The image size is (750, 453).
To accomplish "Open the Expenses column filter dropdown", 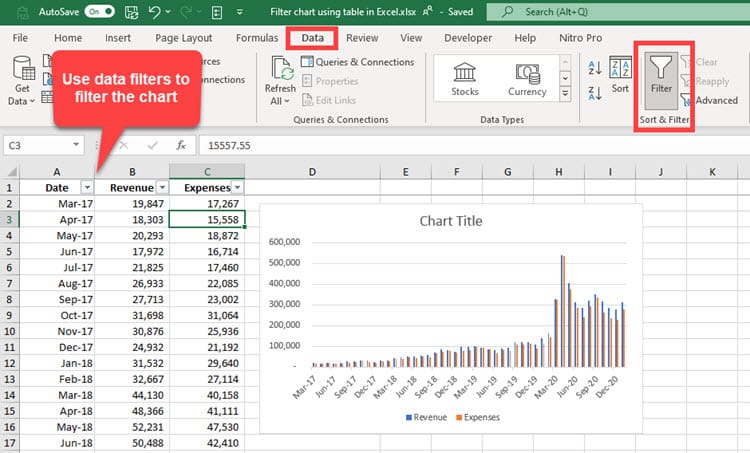I will point(237,187).
